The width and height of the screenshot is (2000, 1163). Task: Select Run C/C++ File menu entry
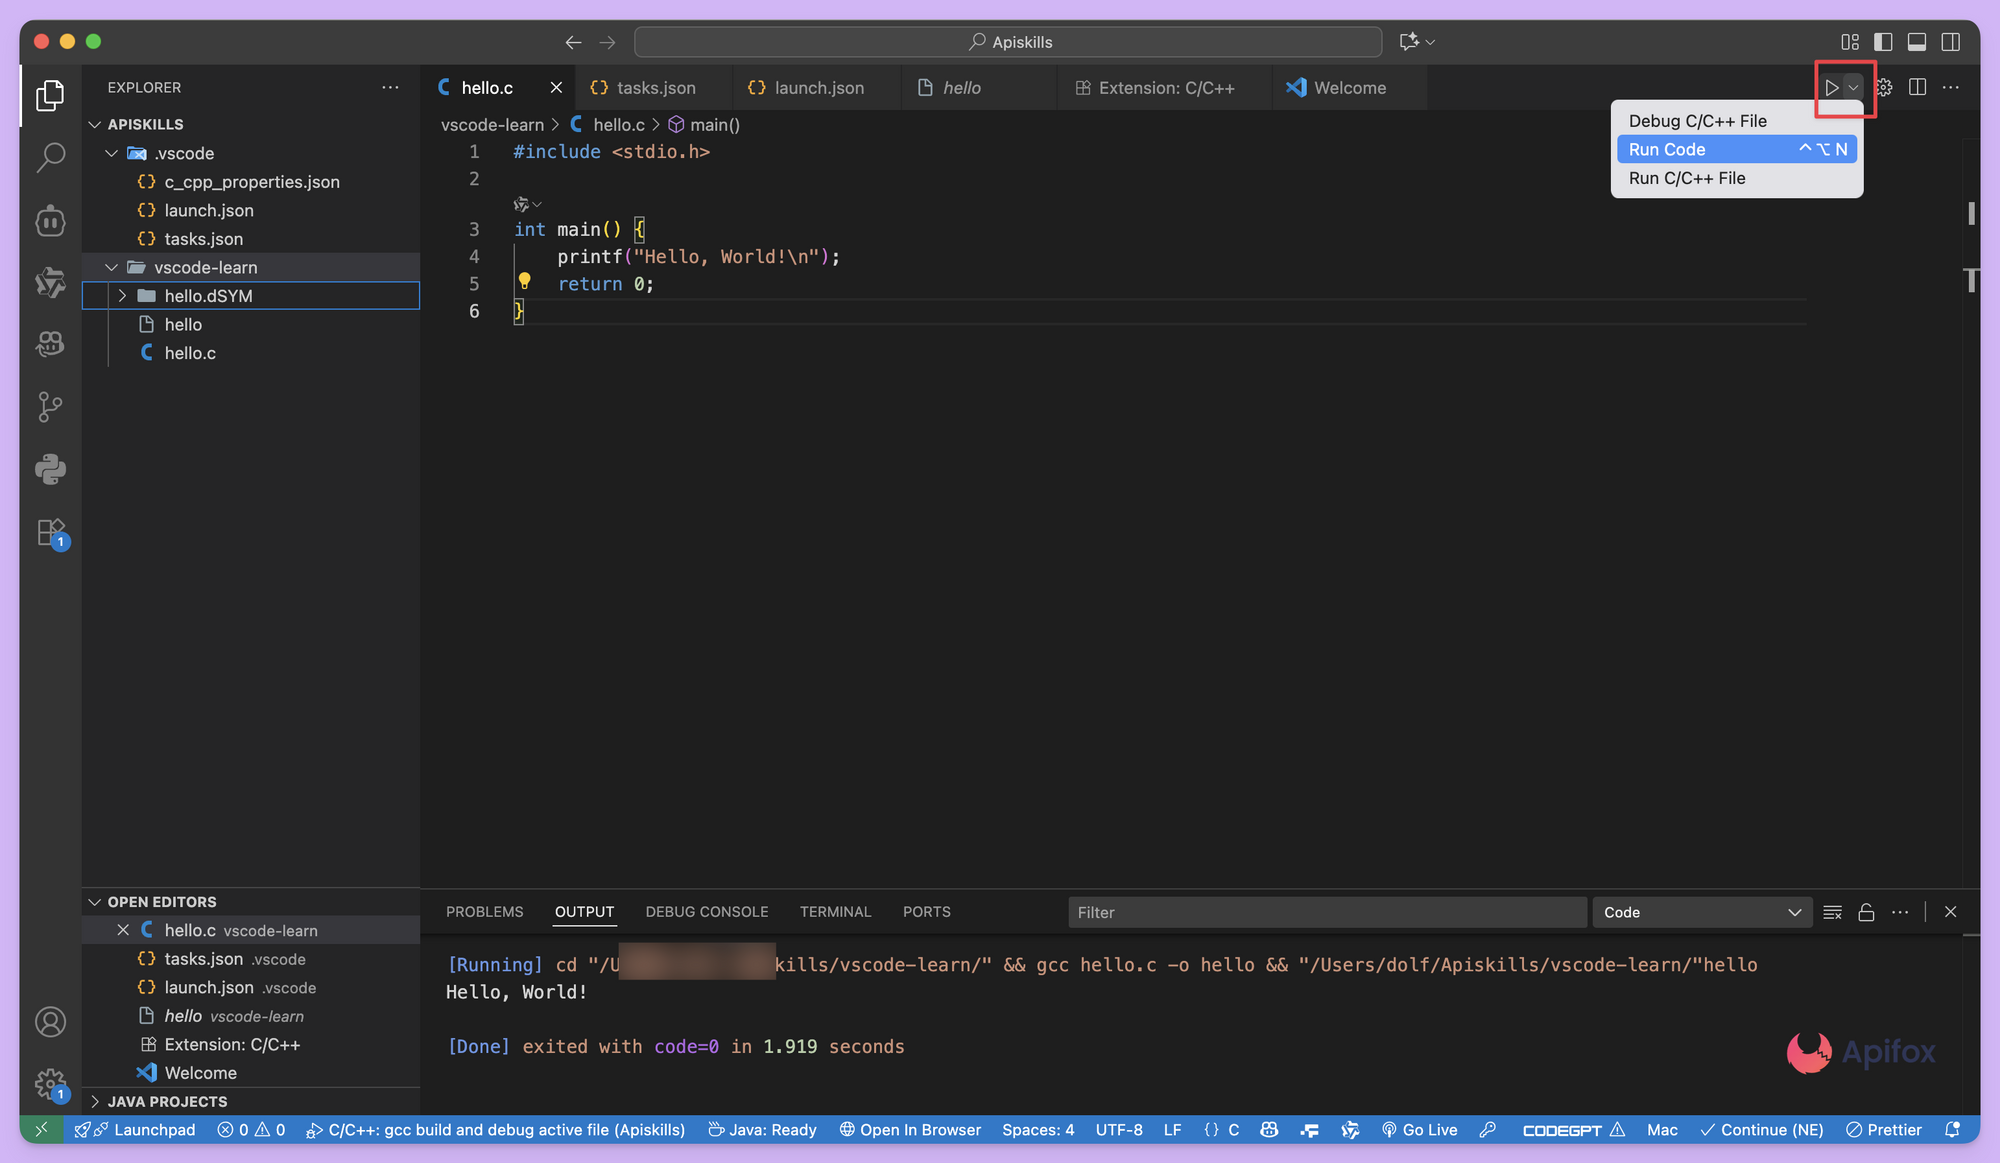[1687, 178]
